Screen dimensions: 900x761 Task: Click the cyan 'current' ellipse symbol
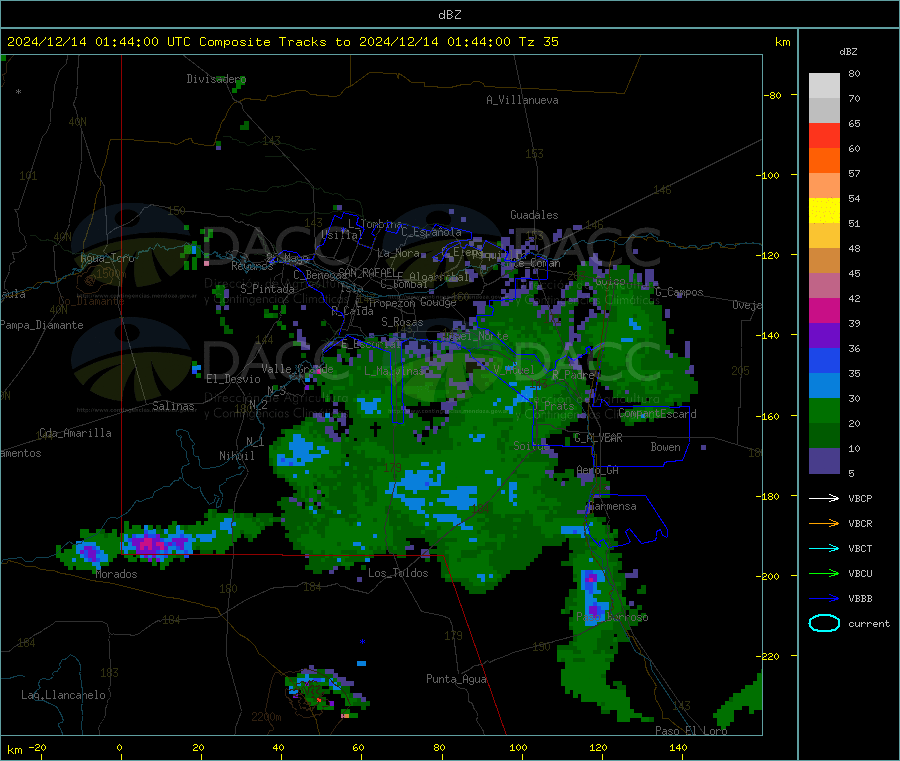click(824, 623)
